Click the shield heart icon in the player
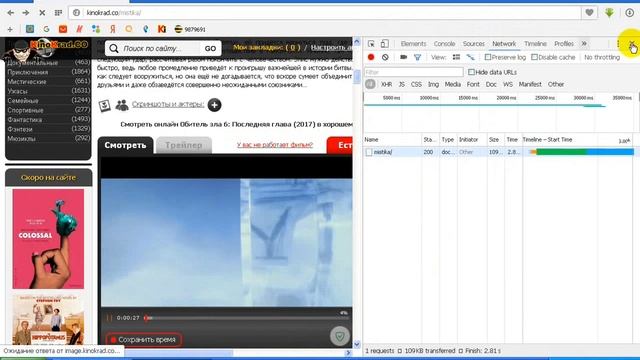 [340, 336]
